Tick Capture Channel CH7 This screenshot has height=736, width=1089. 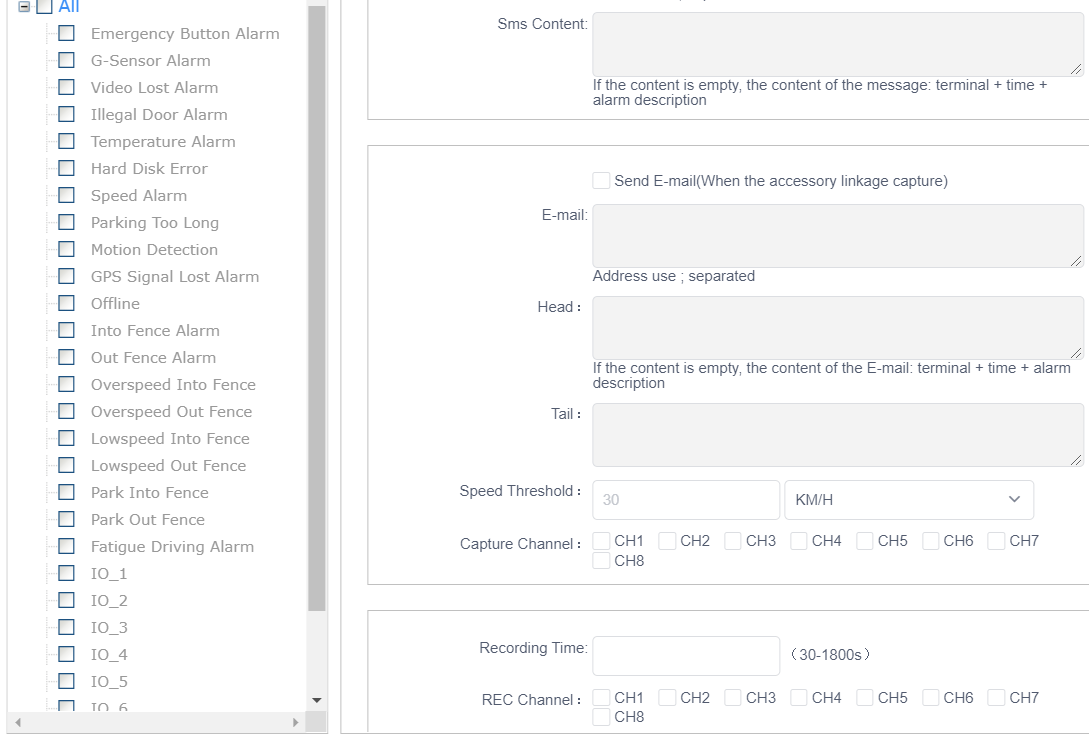pos(996,541)
